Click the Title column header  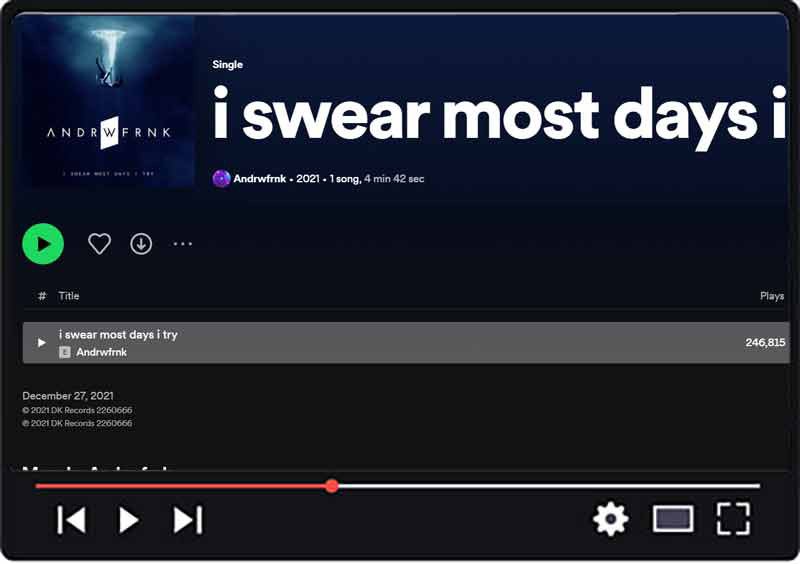point(68,296)
